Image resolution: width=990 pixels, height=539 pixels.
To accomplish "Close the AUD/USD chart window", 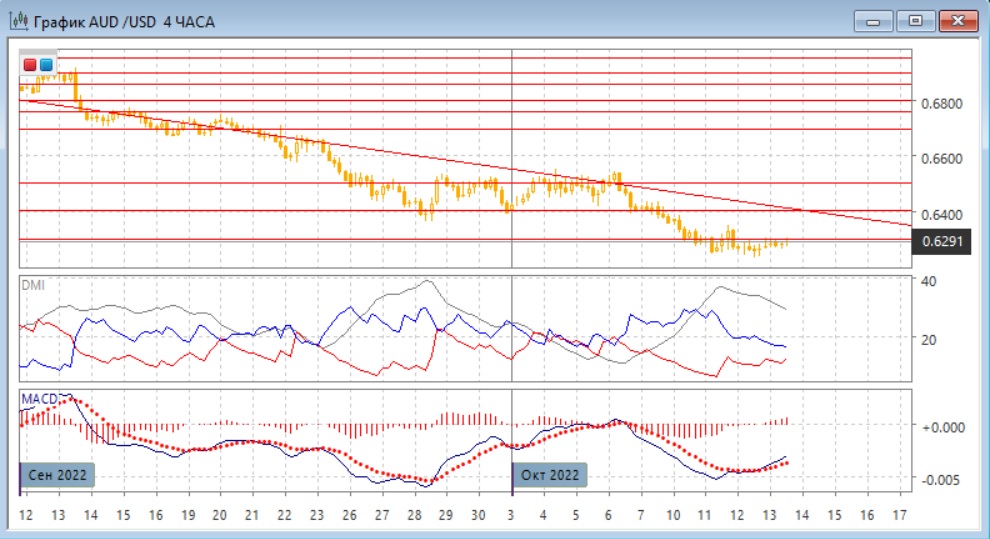I will (x=957, y=20).
